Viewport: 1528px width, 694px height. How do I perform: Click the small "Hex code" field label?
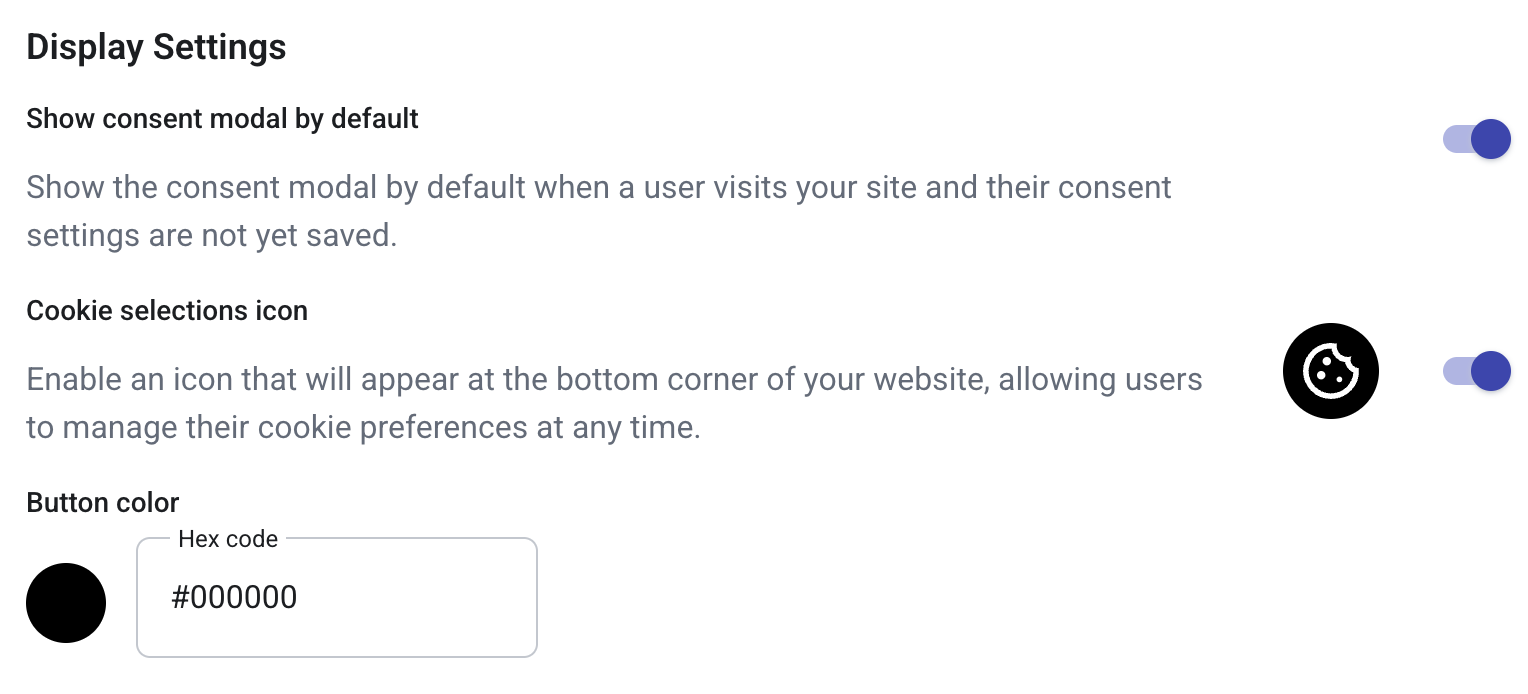point(228,539)
